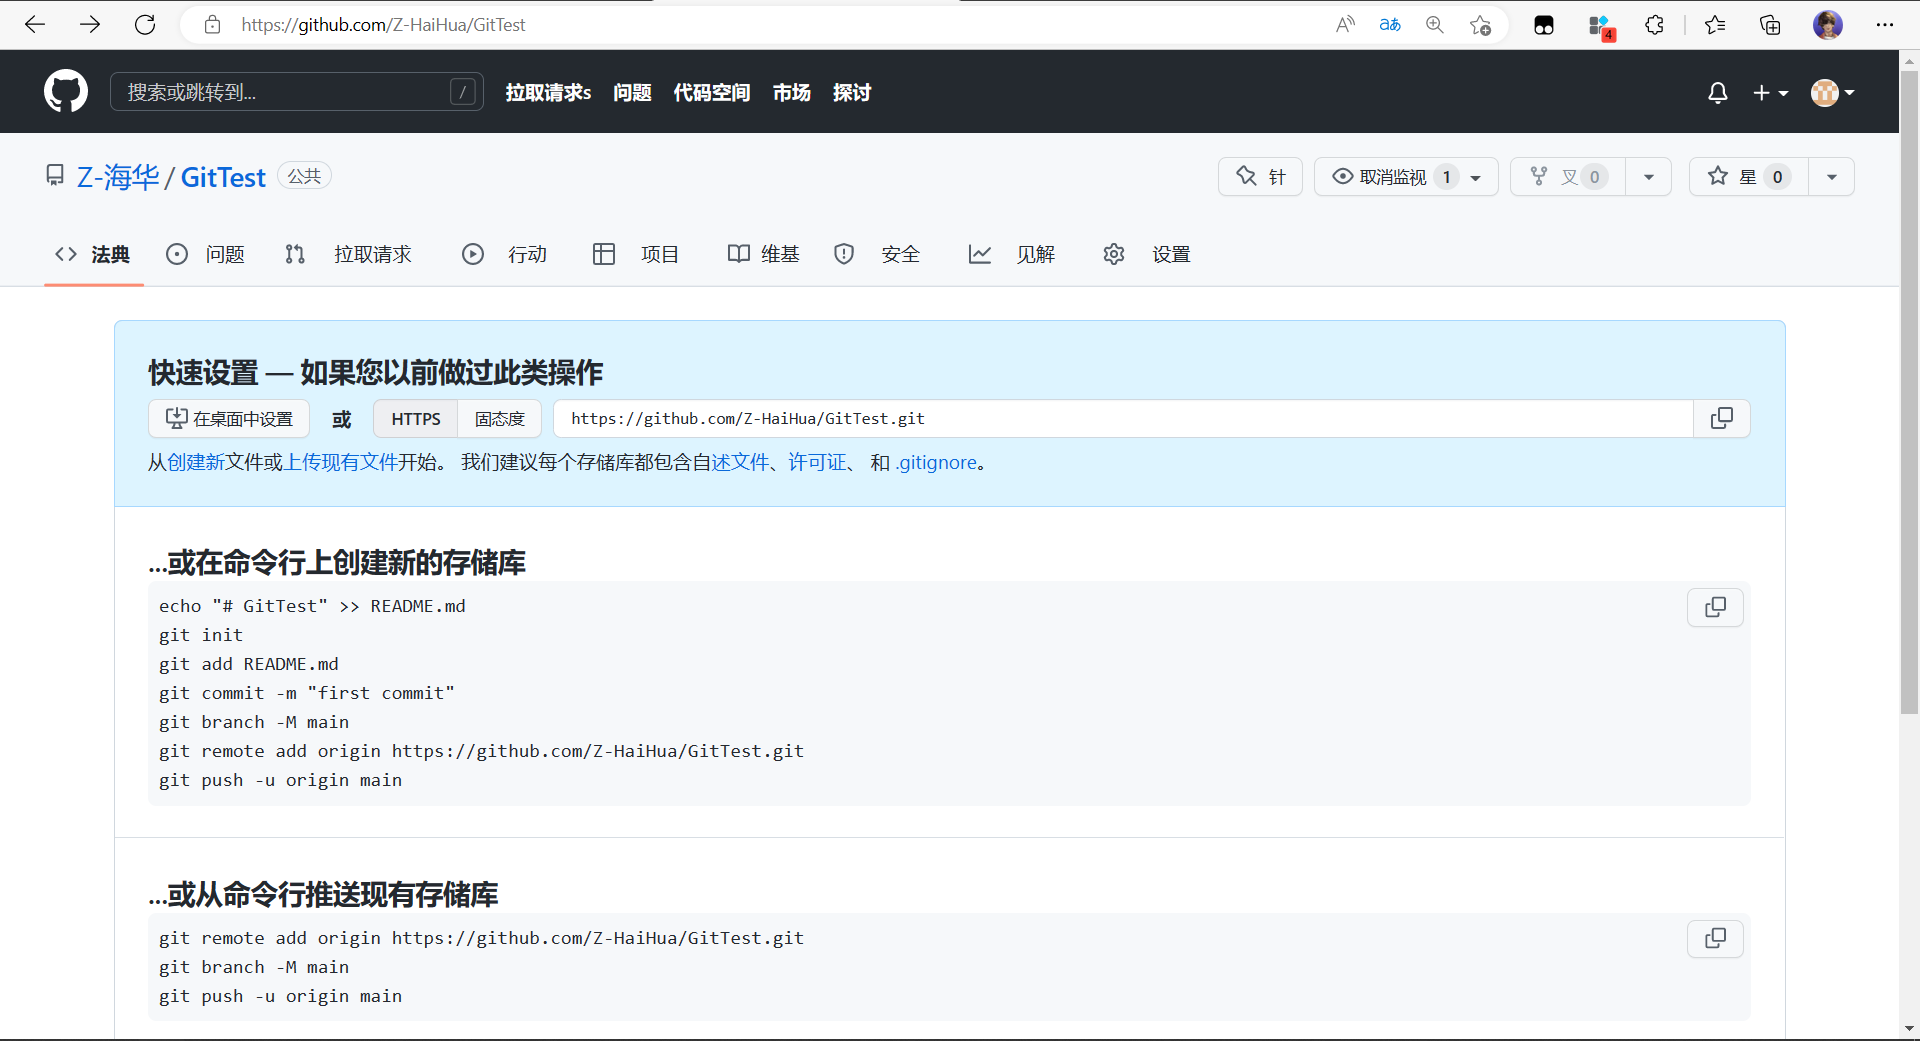Image resolution: width=1920 pixels, height=1041 pixels.
Task: Follow the README file link
Action: coord(740,462)
